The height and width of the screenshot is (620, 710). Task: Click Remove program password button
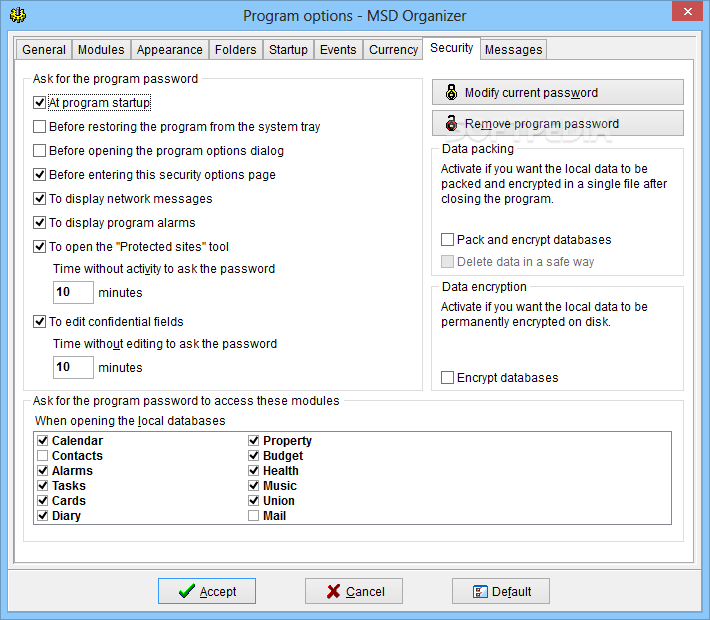click(558, 123)
